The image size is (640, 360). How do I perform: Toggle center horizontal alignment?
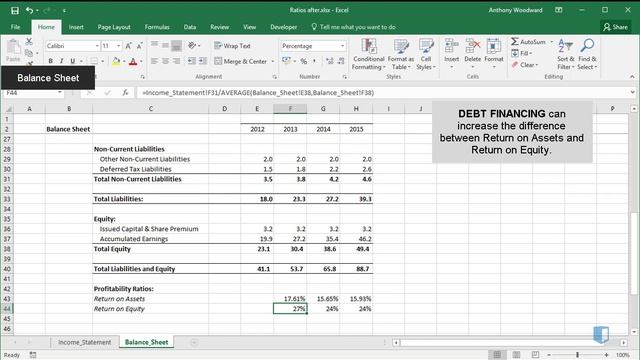coord(165,61)
